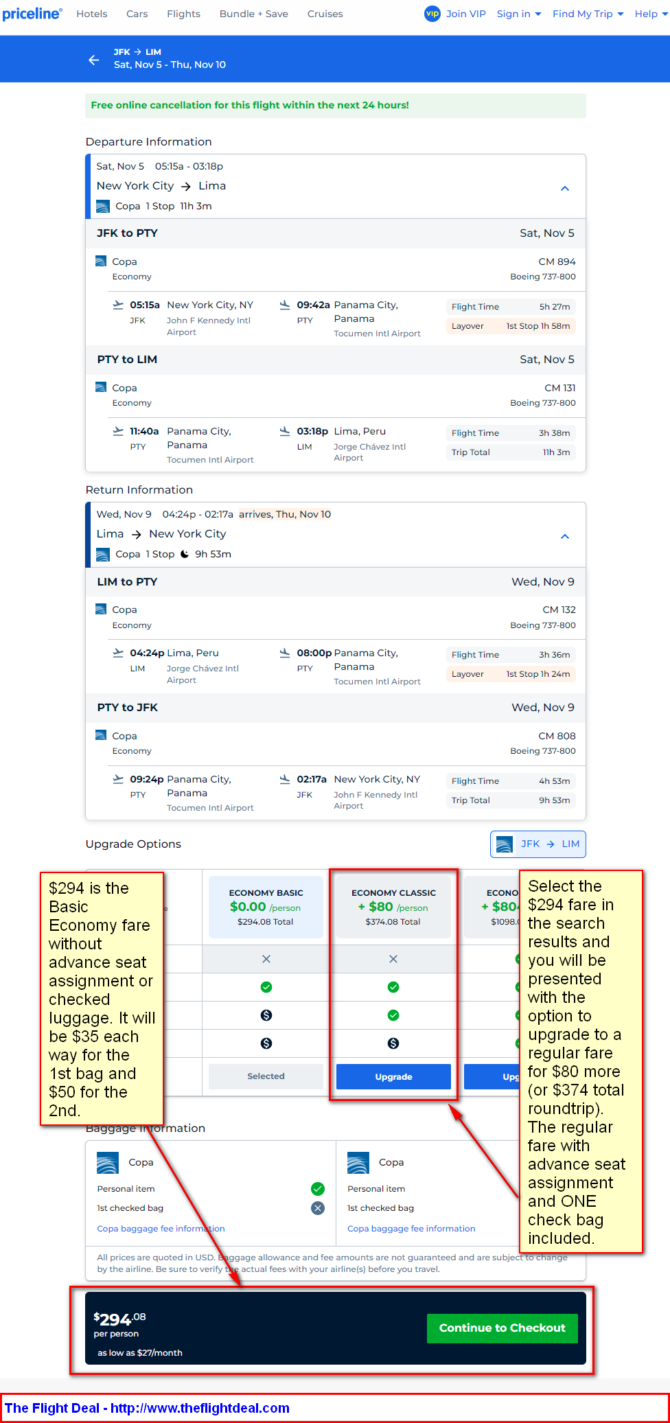
Task: Click takeoff plane icon at 11:40a
Action: point(119,431)
